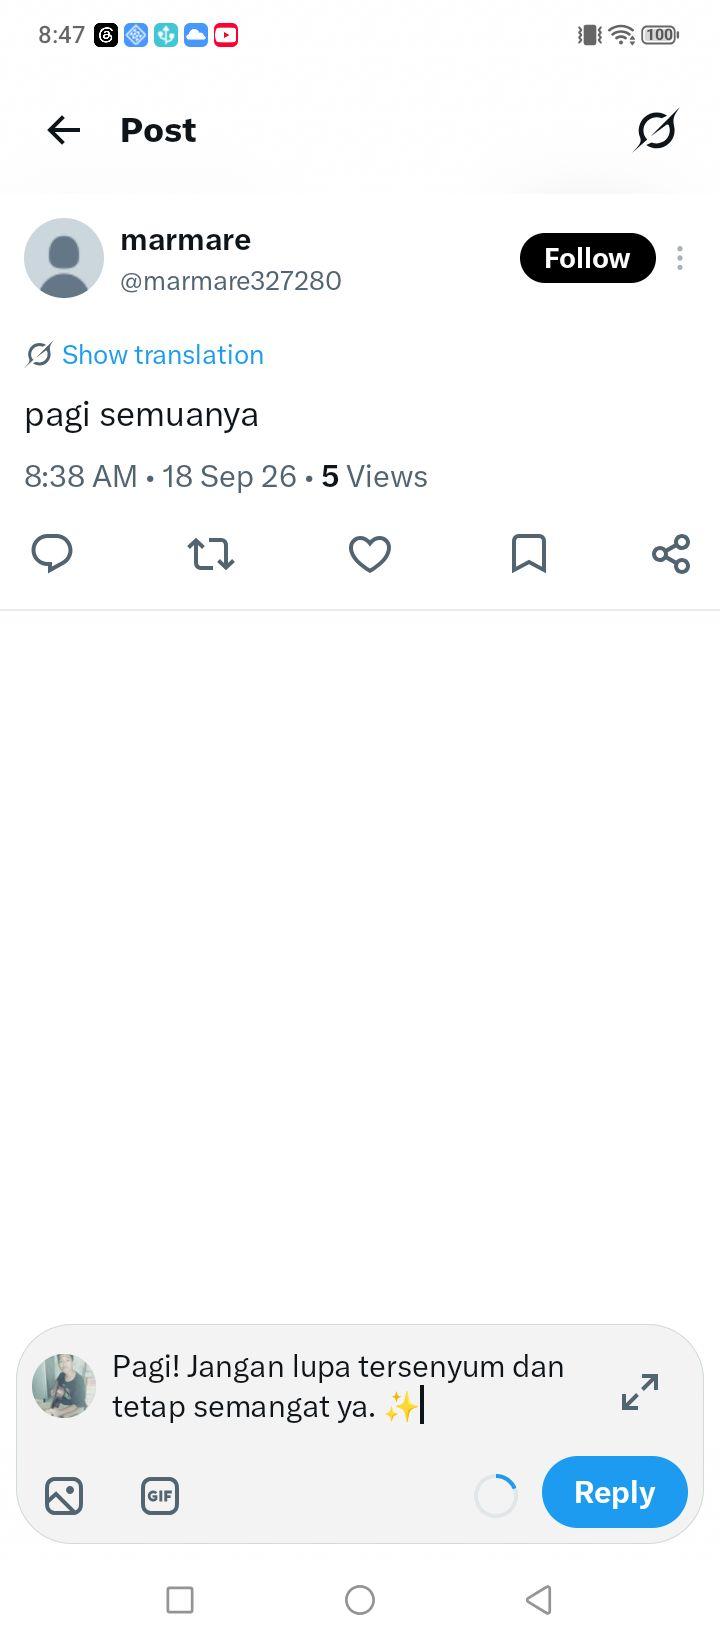Viewport: 720px width, 1640px height.
Task: Go back using the arrow icon
Action: (x=64, y=130)
